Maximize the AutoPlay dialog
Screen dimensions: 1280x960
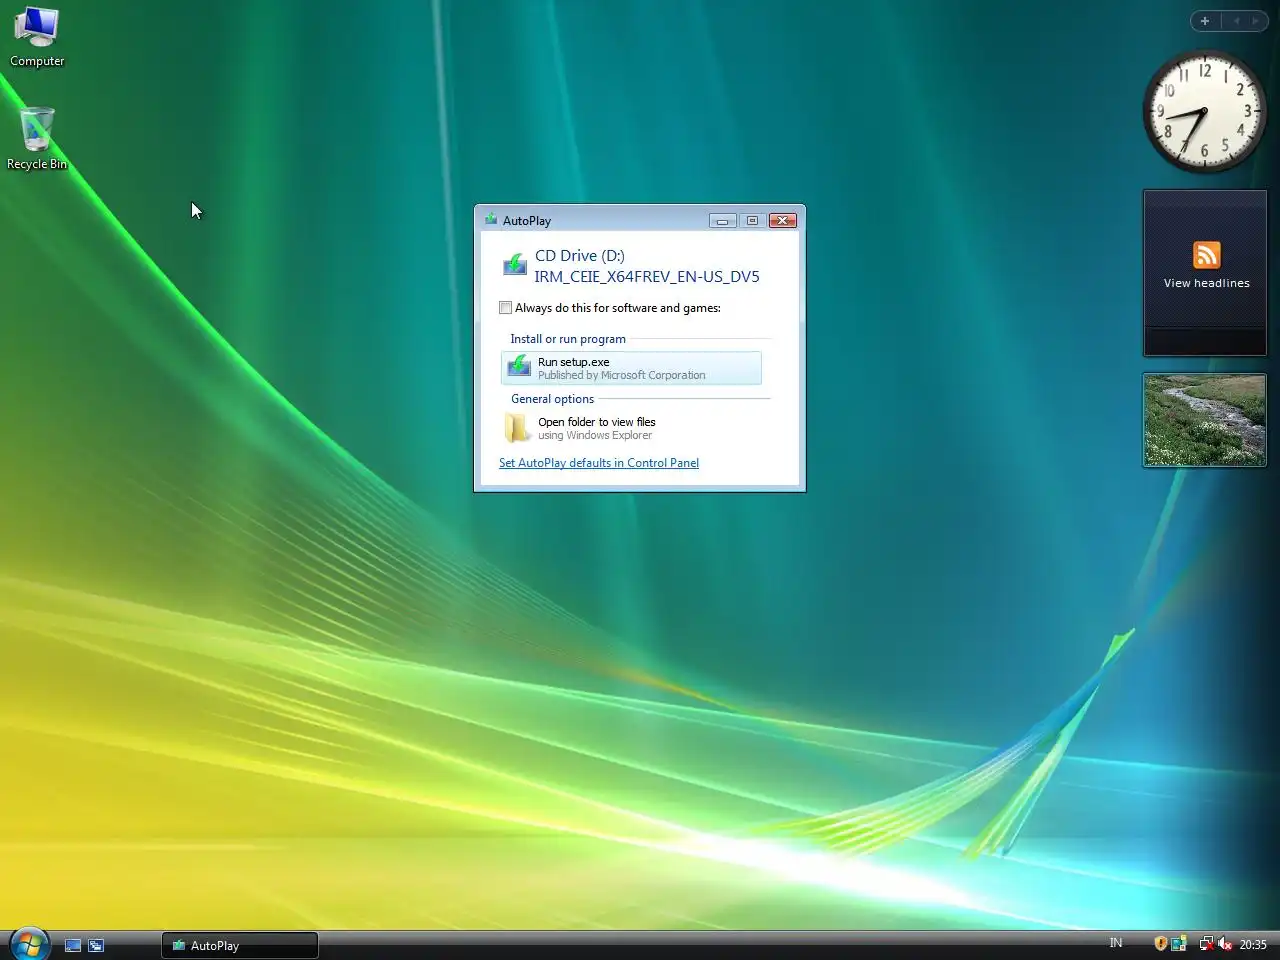(752, 220)
